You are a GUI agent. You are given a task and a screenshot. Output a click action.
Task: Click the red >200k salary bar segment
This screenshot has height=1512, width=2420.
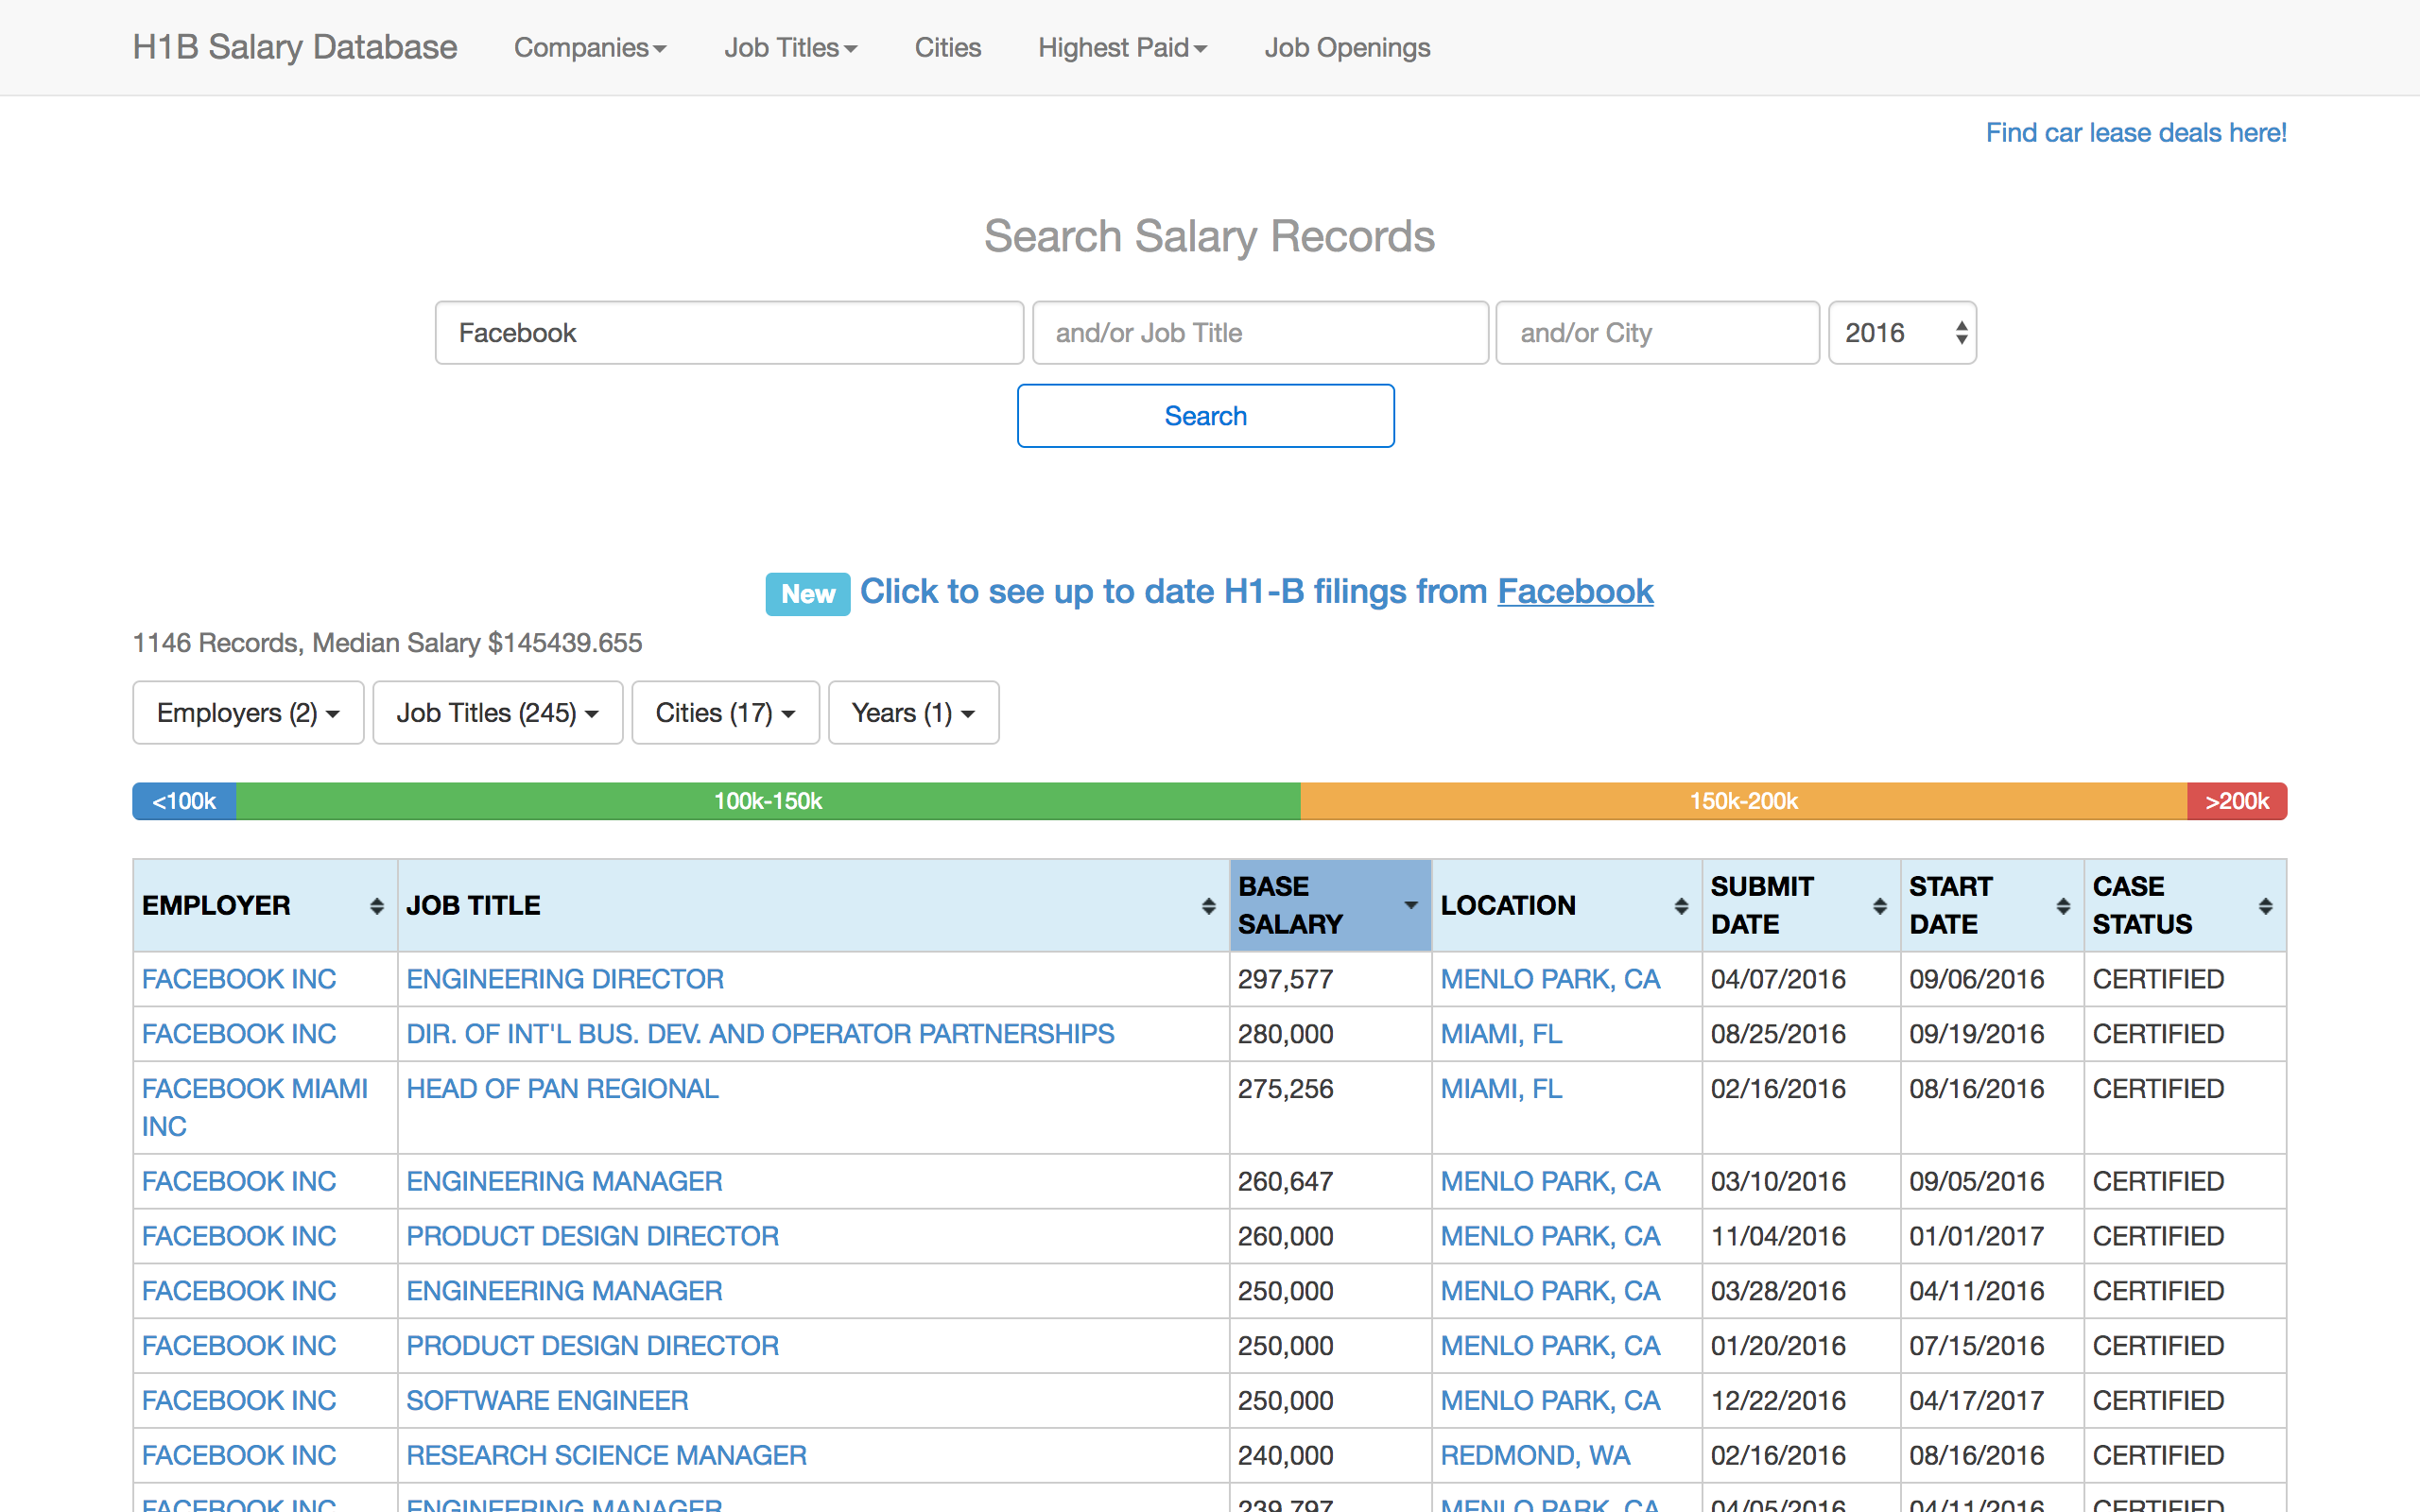pyautogui.click(x=2237, y=801)
